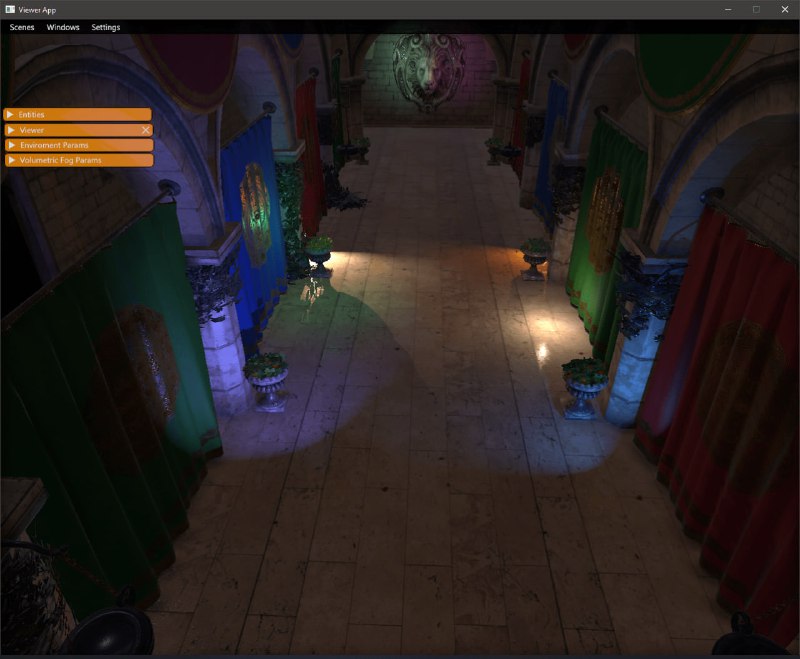Expand the Viewer panel triangle

point(11,130)
